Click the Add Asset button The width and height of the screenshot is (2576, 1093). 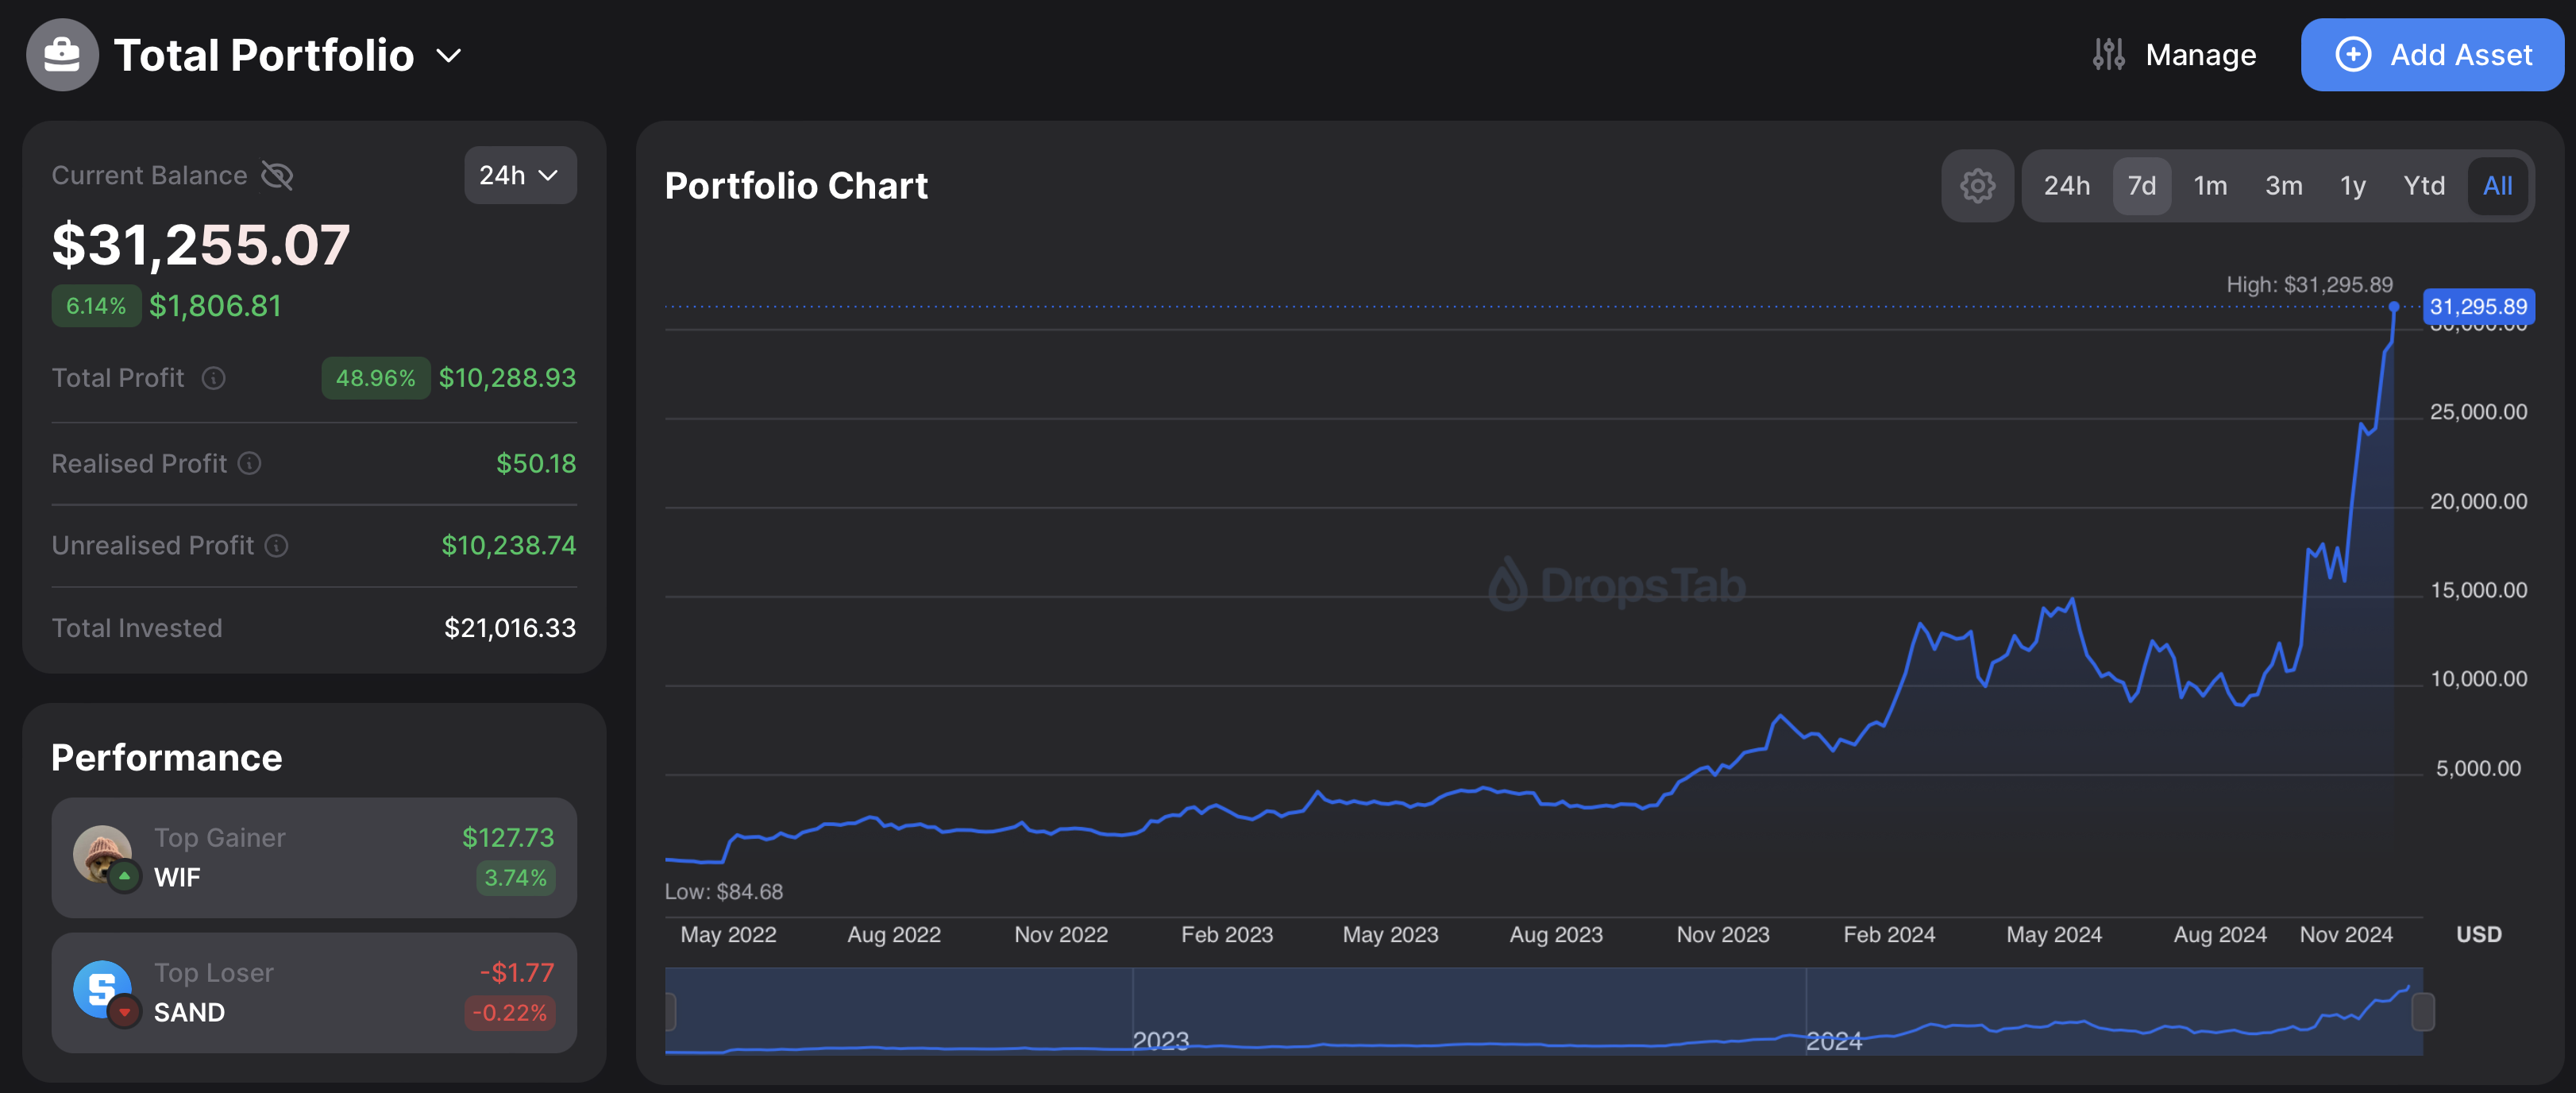[2432, 55]
